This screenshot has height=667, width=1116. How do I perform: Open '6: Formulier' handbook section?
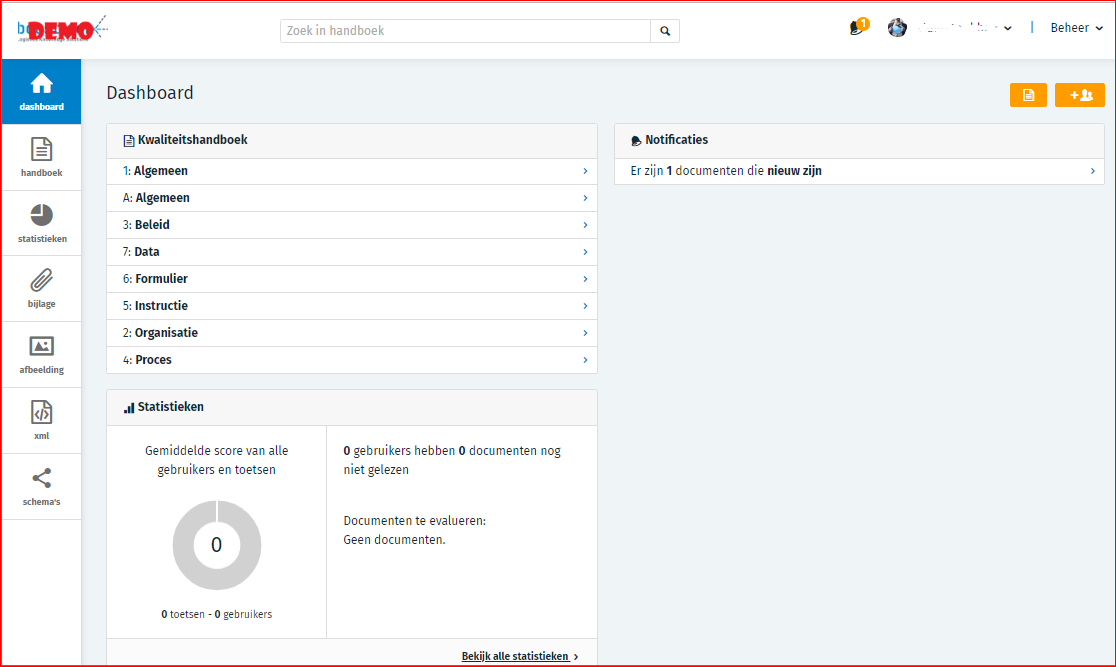pyautogui.click(x=352, y=279)
